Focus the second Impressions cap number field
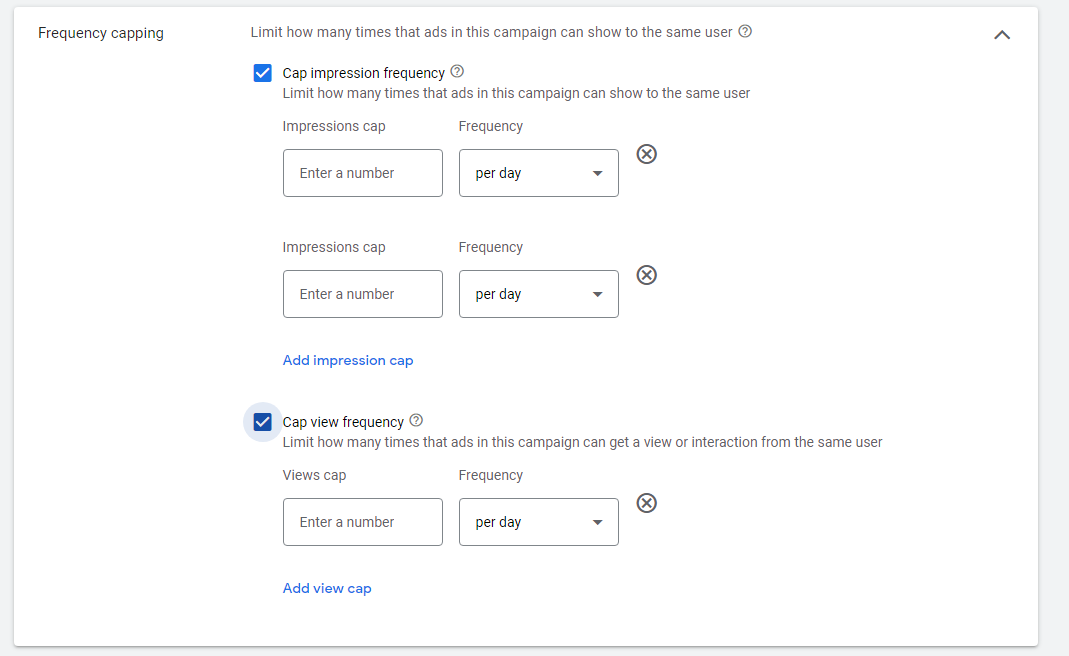 tap(362, 294)
